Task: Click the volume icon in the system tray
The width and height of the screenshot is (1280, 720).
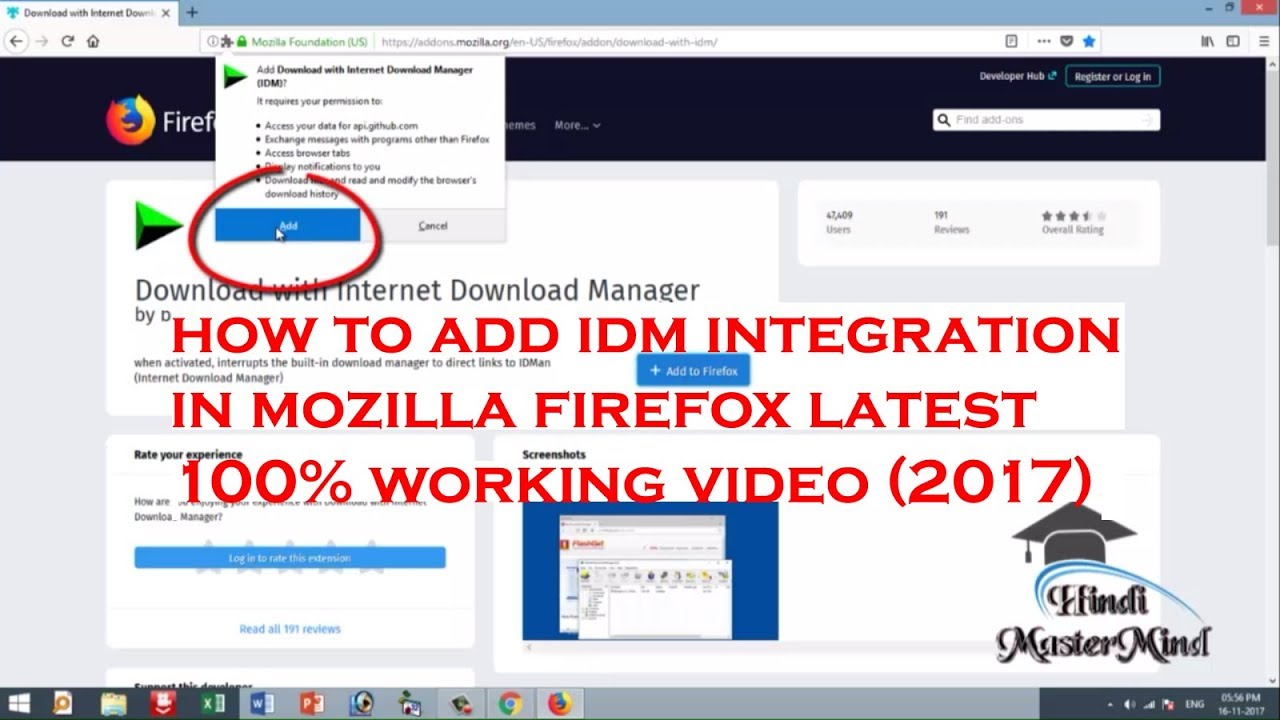Action: pyautogui.click(x=1129, y=703)
